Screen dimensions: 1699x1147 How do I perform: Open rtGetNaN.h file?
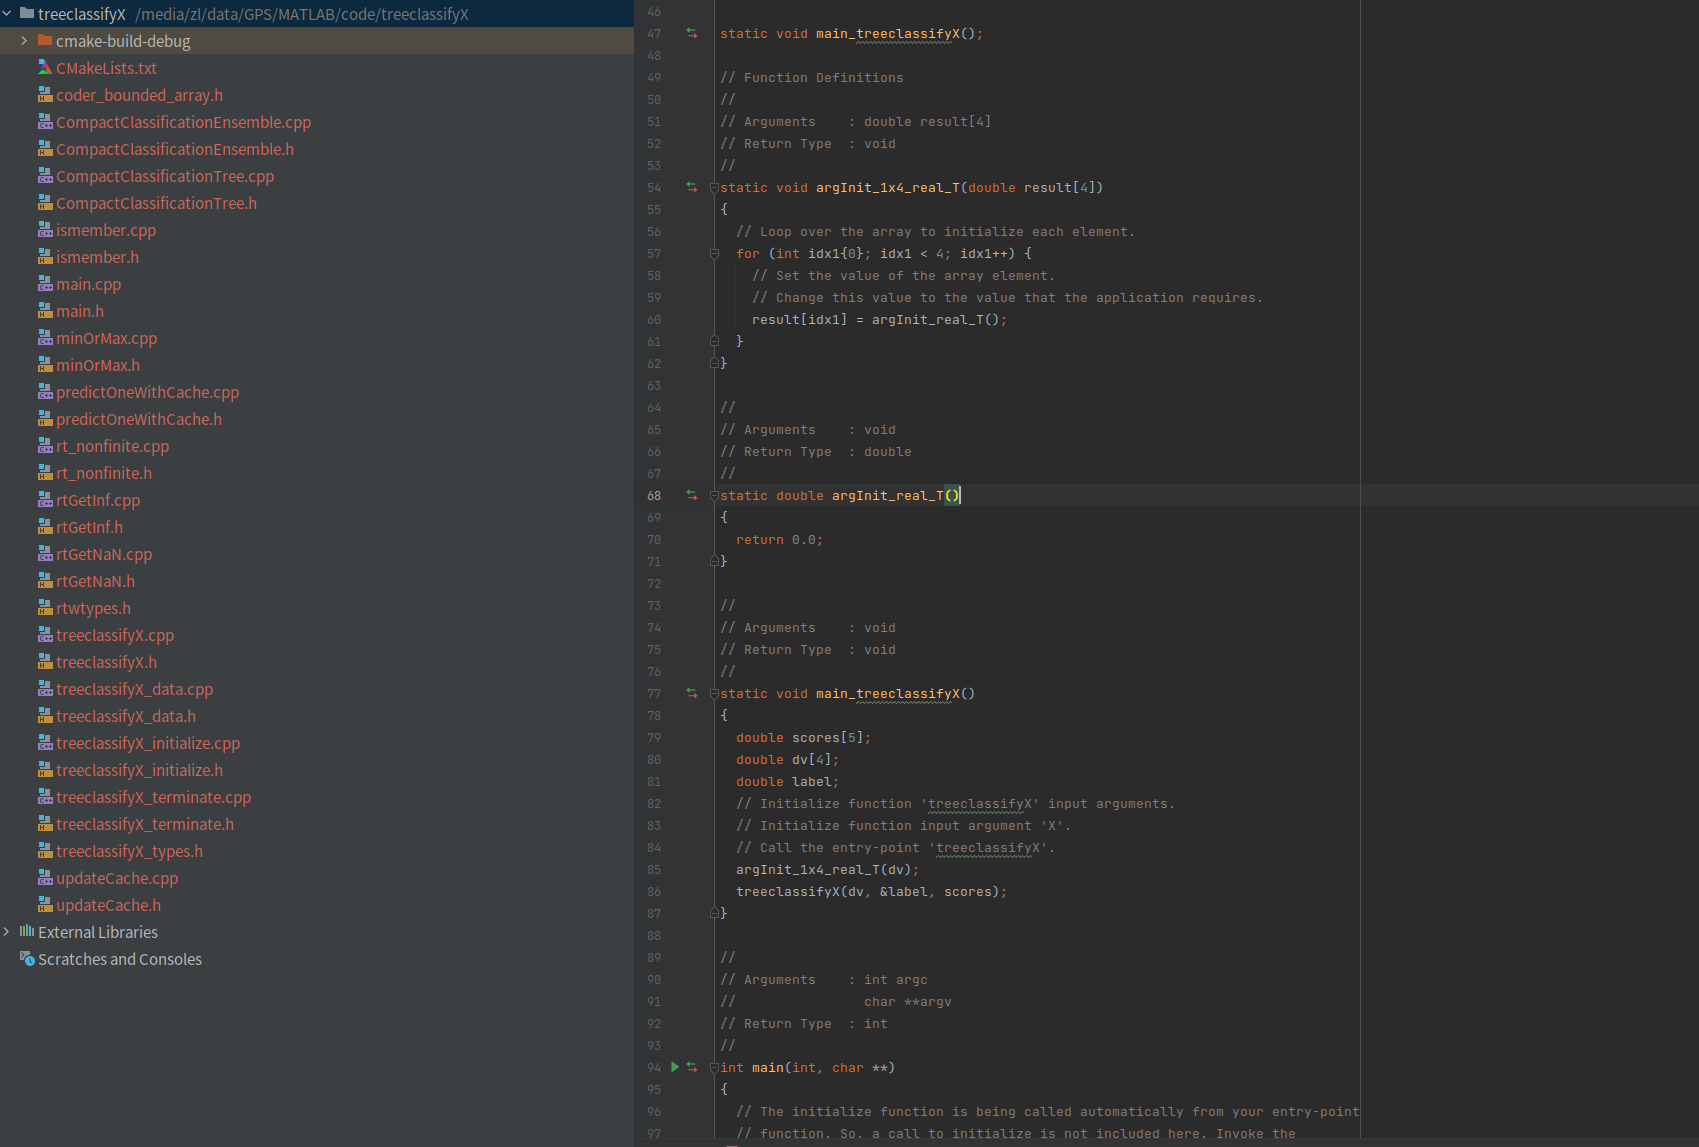click(x=95, y=581)
